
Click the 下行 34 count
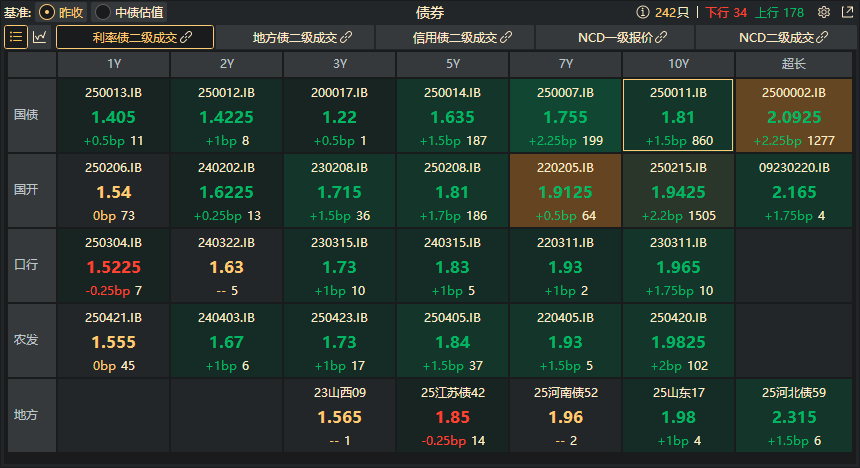[726, 12]
